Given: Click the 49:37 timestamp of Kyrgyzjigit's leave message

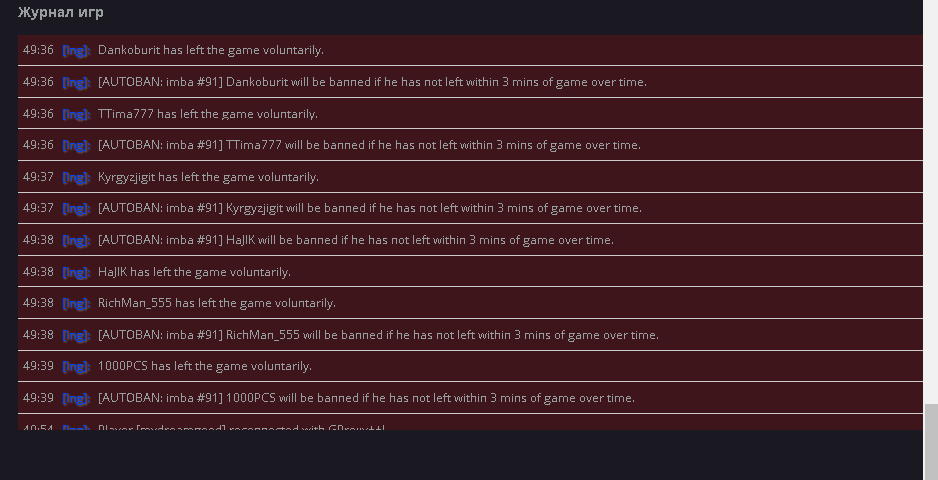Looking at the screenshot, I should click(38, 177).
